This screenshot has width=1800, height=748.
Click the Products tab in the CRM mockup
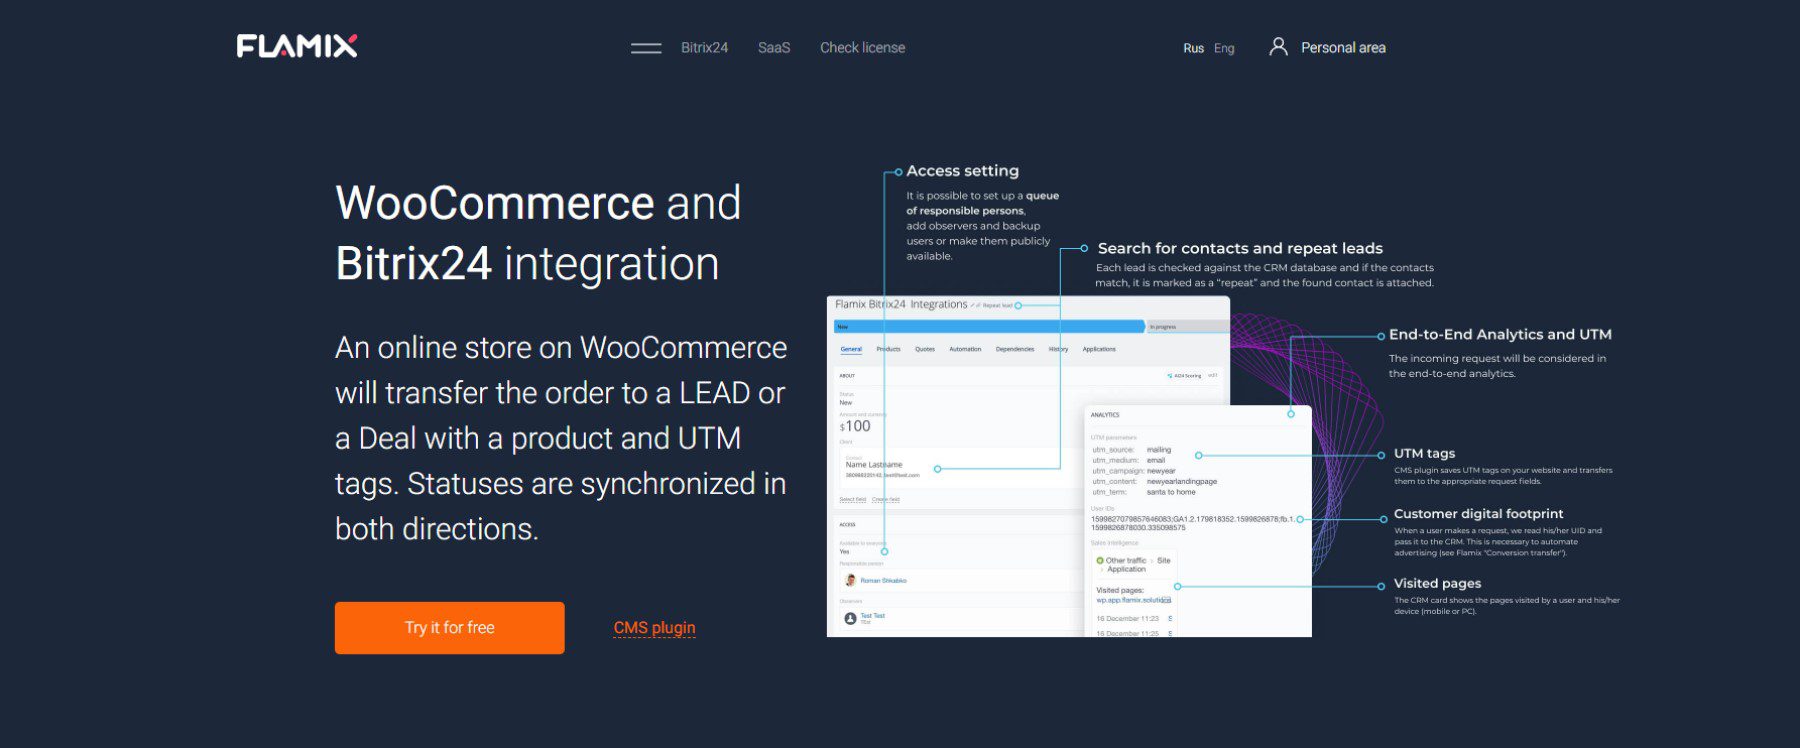pyautogui.click(x=888, y=349)
